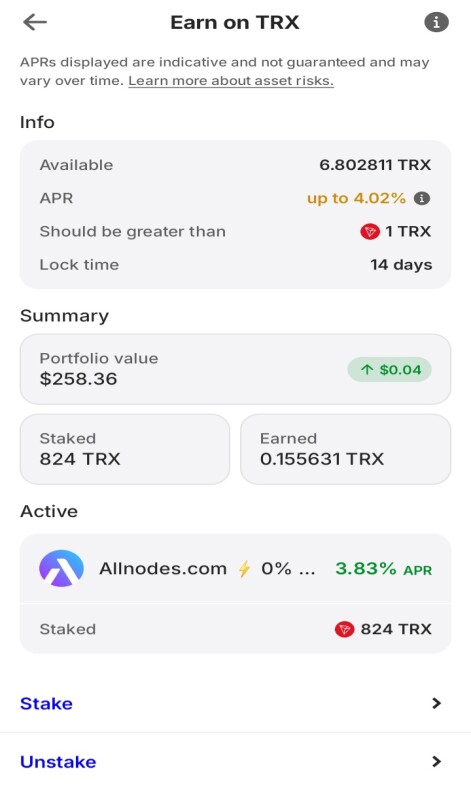Screen dimensions: 471x785
Task: Tap the lightning bolt icon beside Allnodes.com
Action: 244,569
